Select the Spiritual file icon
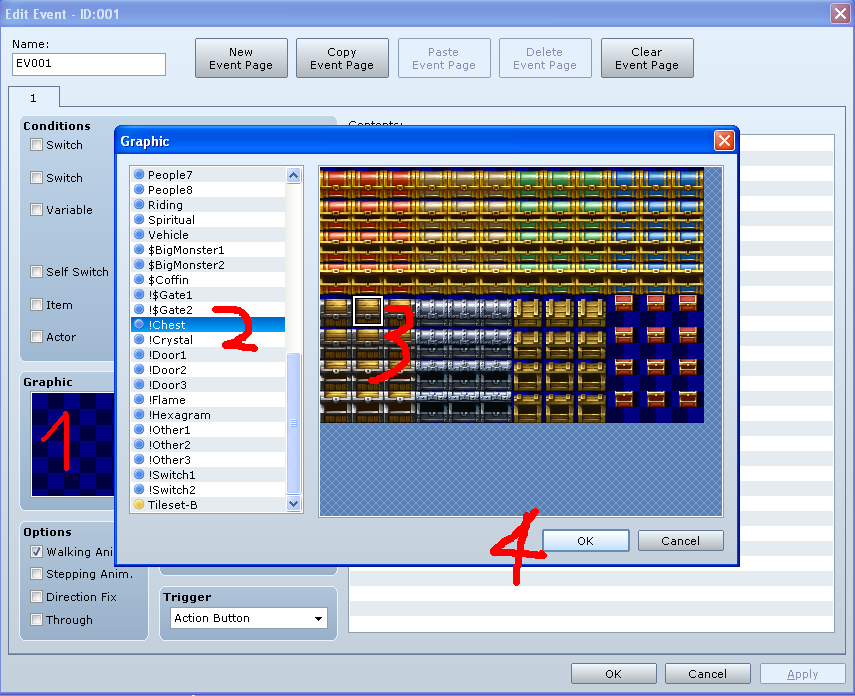Image resolution: width=855 pixels, height=696 pixels. (139, 219)
